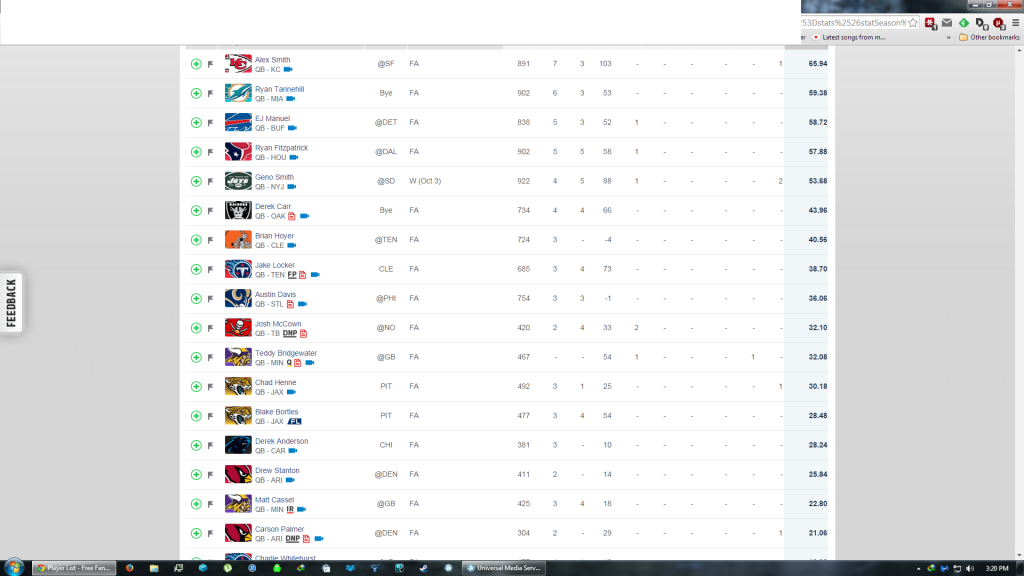Flag Derek Anderson using the flag icon
This screenshot has height=576, width=1024.
(210, 445)
